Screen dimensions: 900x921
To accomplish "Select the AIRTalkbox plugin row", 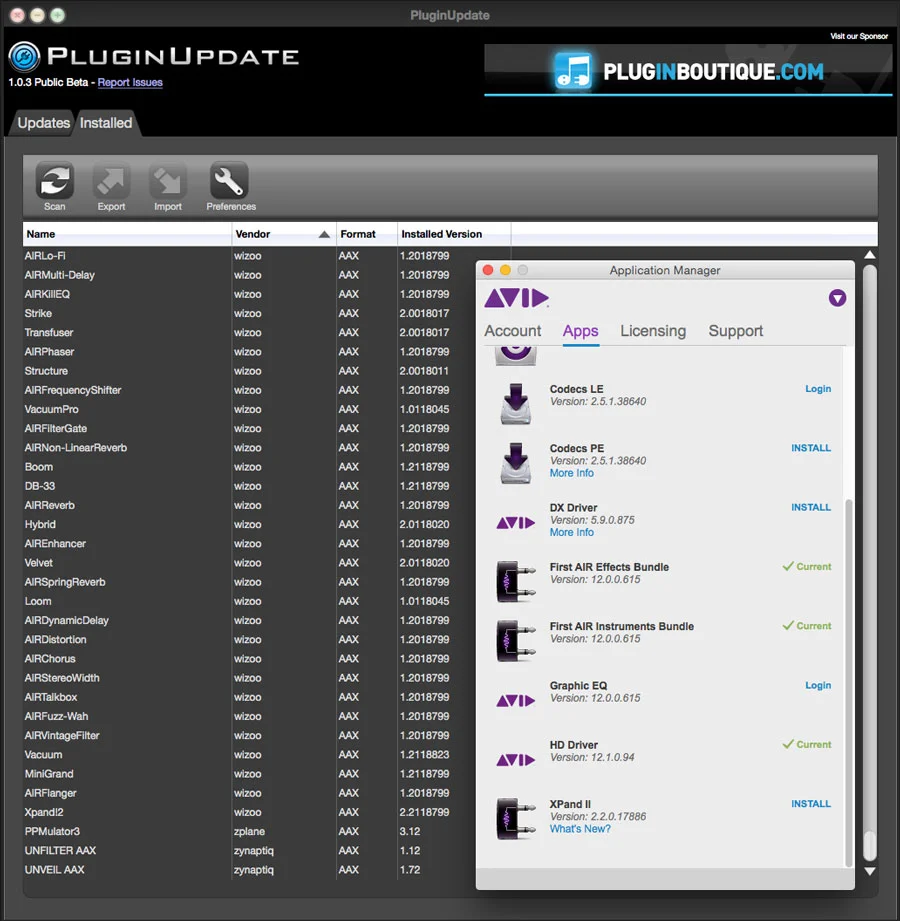I will (248, 697).
